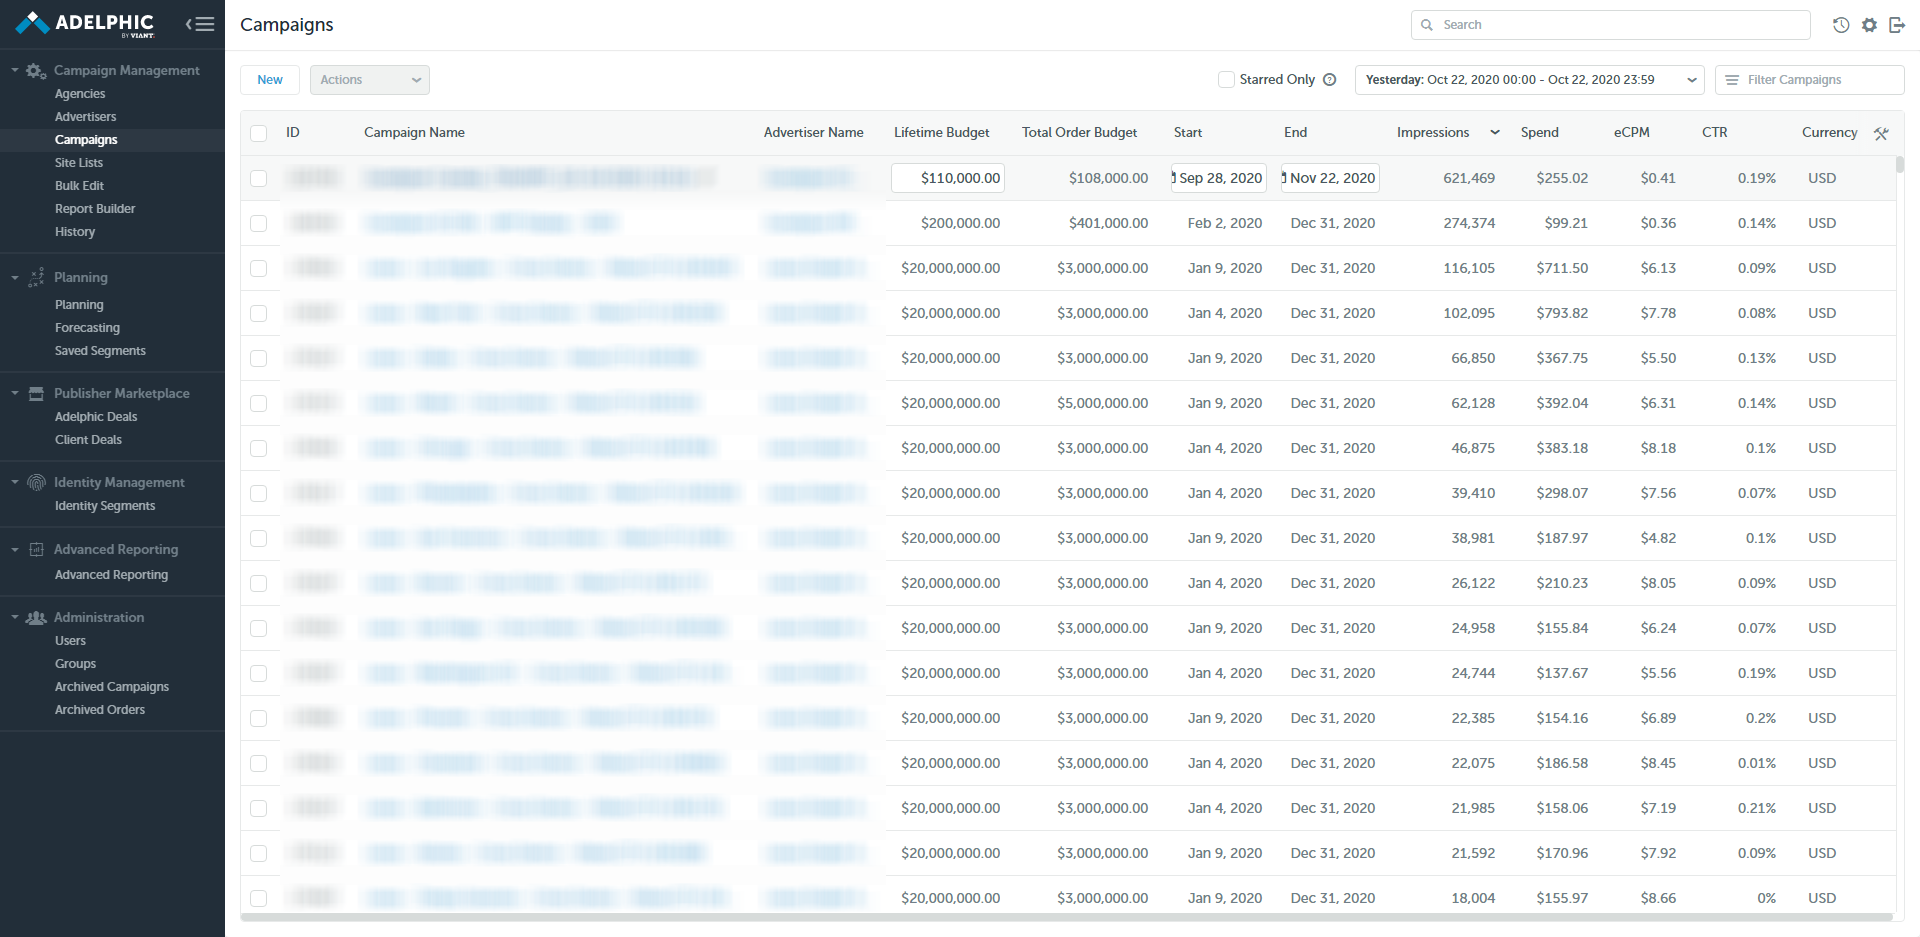Open History in the sidebar
This screenshot has width=1920, height=937.
point(75,232)
